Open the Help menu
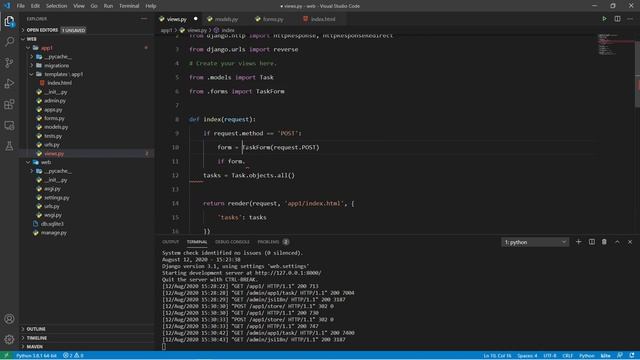Image resolution: width=640 pixels, height=360 pixels. point(151,6)
